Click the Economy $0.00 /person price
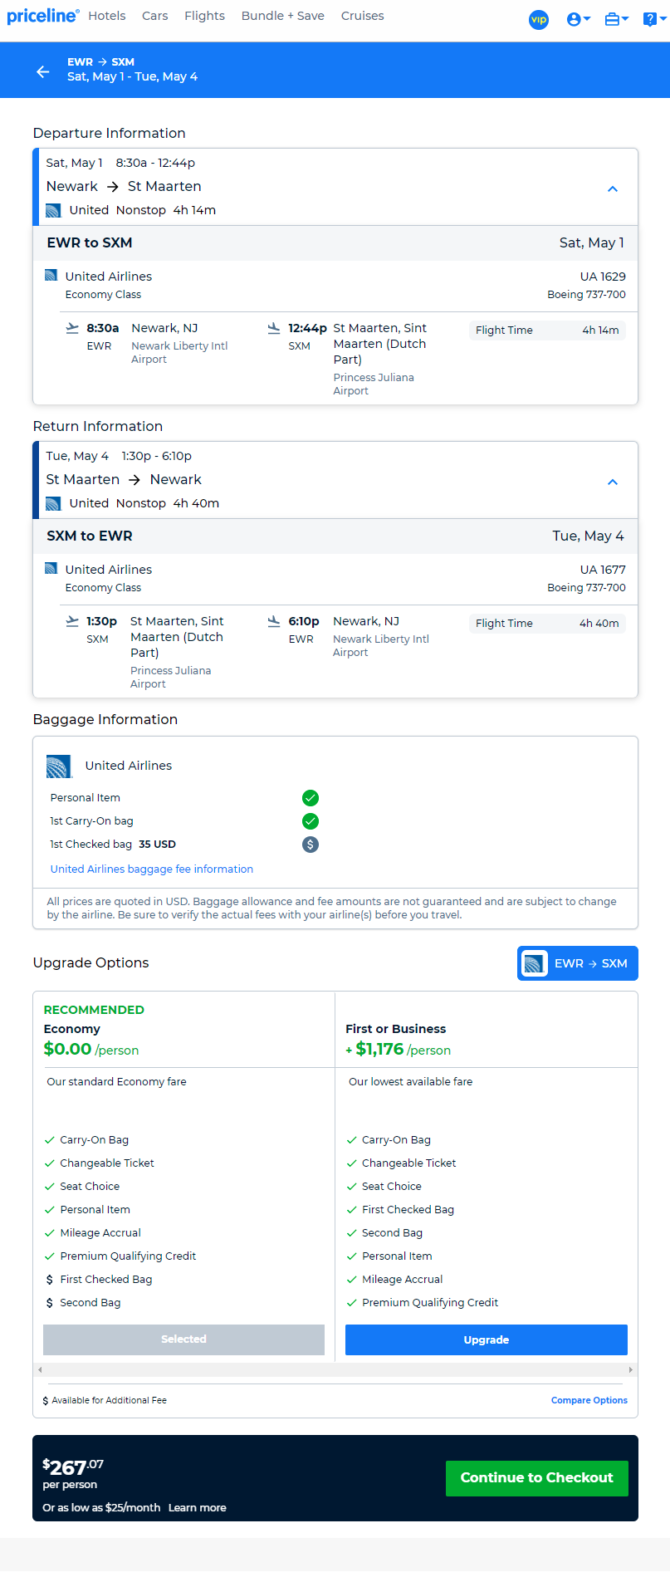 pyautogui.click(x=91, y=1049)
